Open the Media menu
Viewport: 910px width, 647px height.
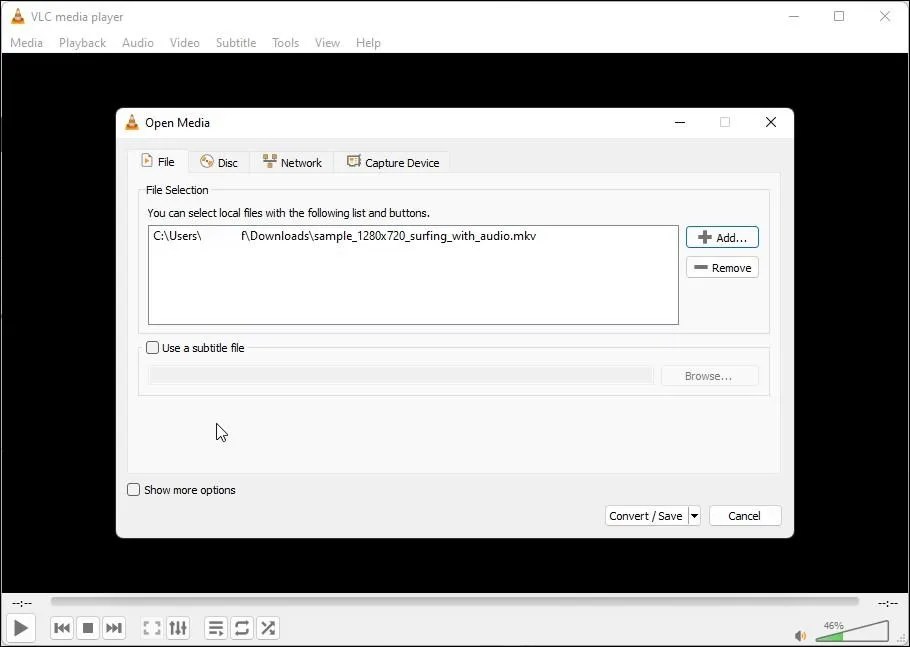(26, 42)
